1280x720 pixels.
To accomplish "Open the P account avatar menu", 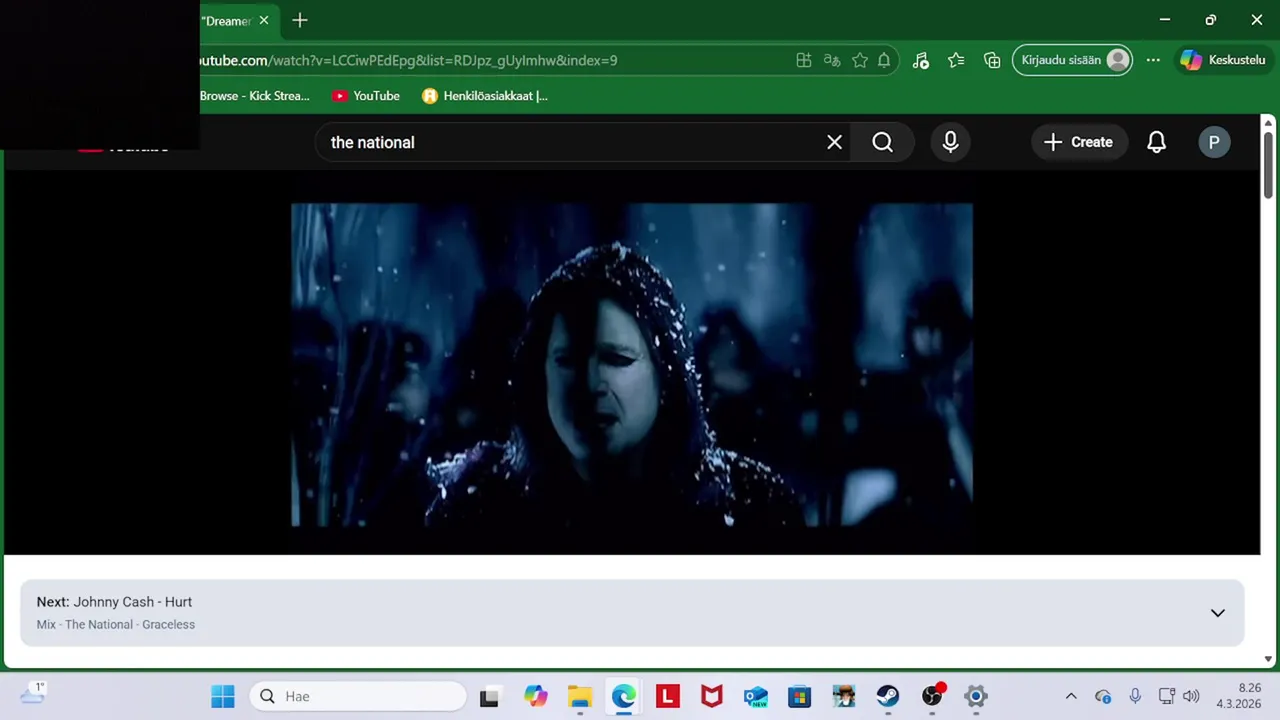I will click(1214, 142).
